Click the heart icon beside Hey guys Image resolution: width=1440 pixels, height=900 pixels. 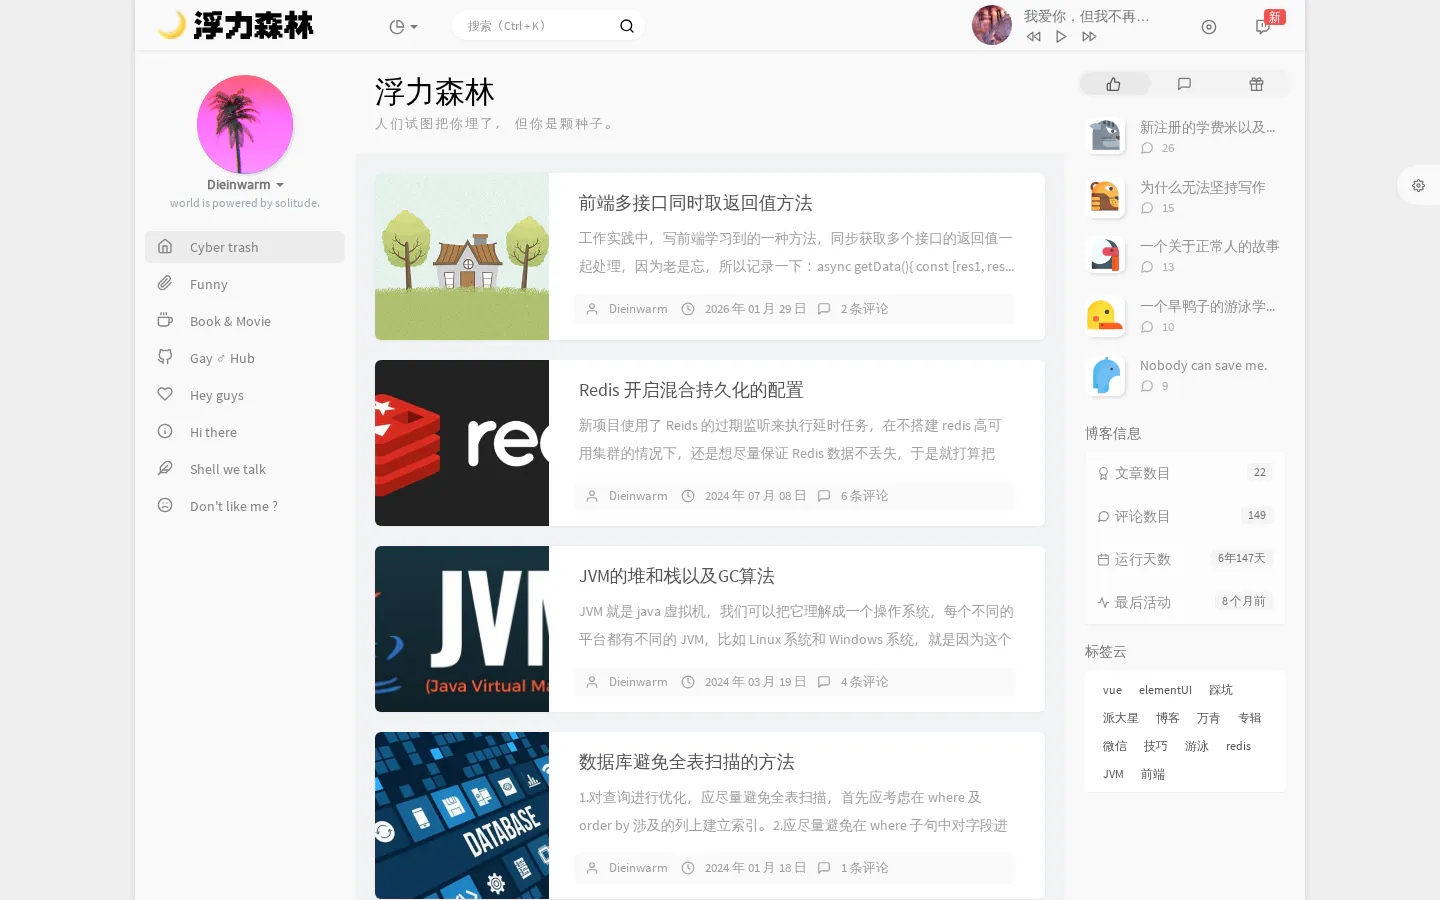(x=165, y=395)
